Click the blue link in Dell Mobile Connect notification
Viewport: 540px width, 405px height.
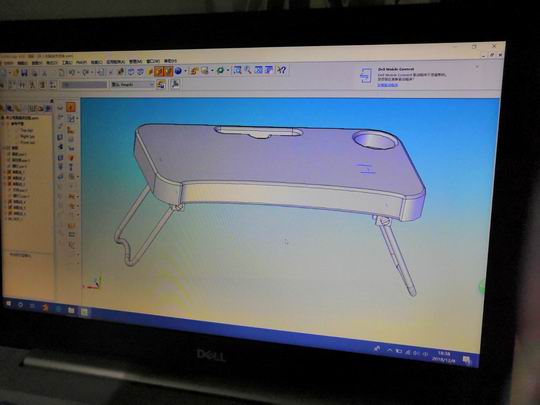[x=387, y=85]
